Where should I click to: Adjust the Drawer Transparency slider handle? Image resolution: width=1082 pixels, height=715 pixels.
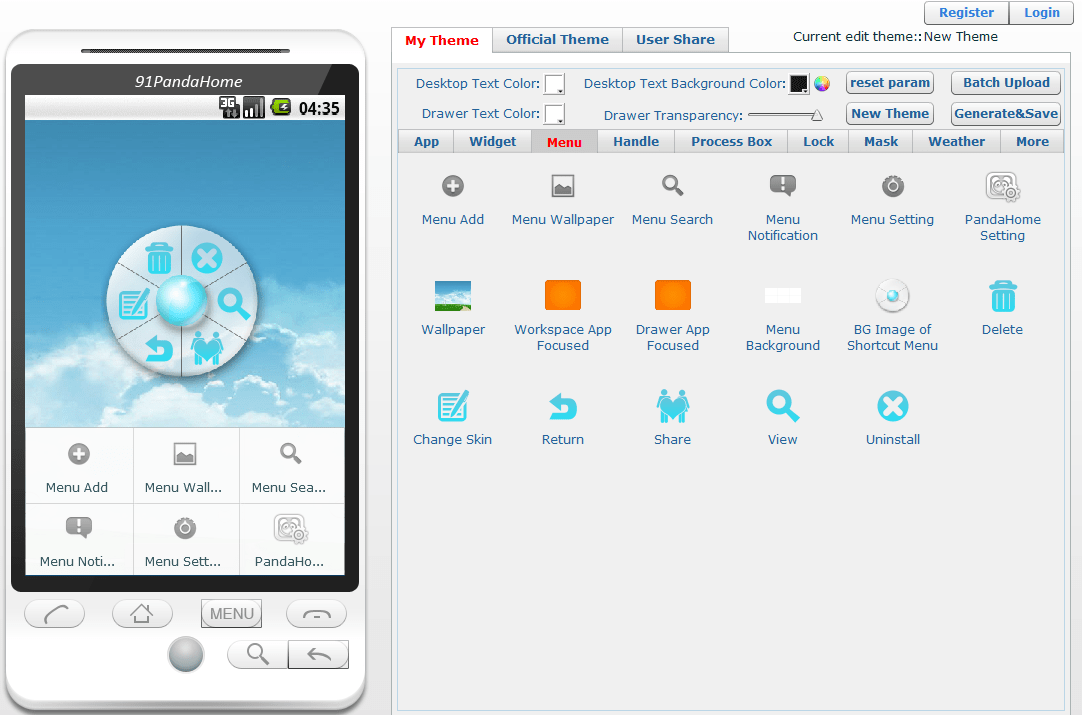(x=817, y=115)
